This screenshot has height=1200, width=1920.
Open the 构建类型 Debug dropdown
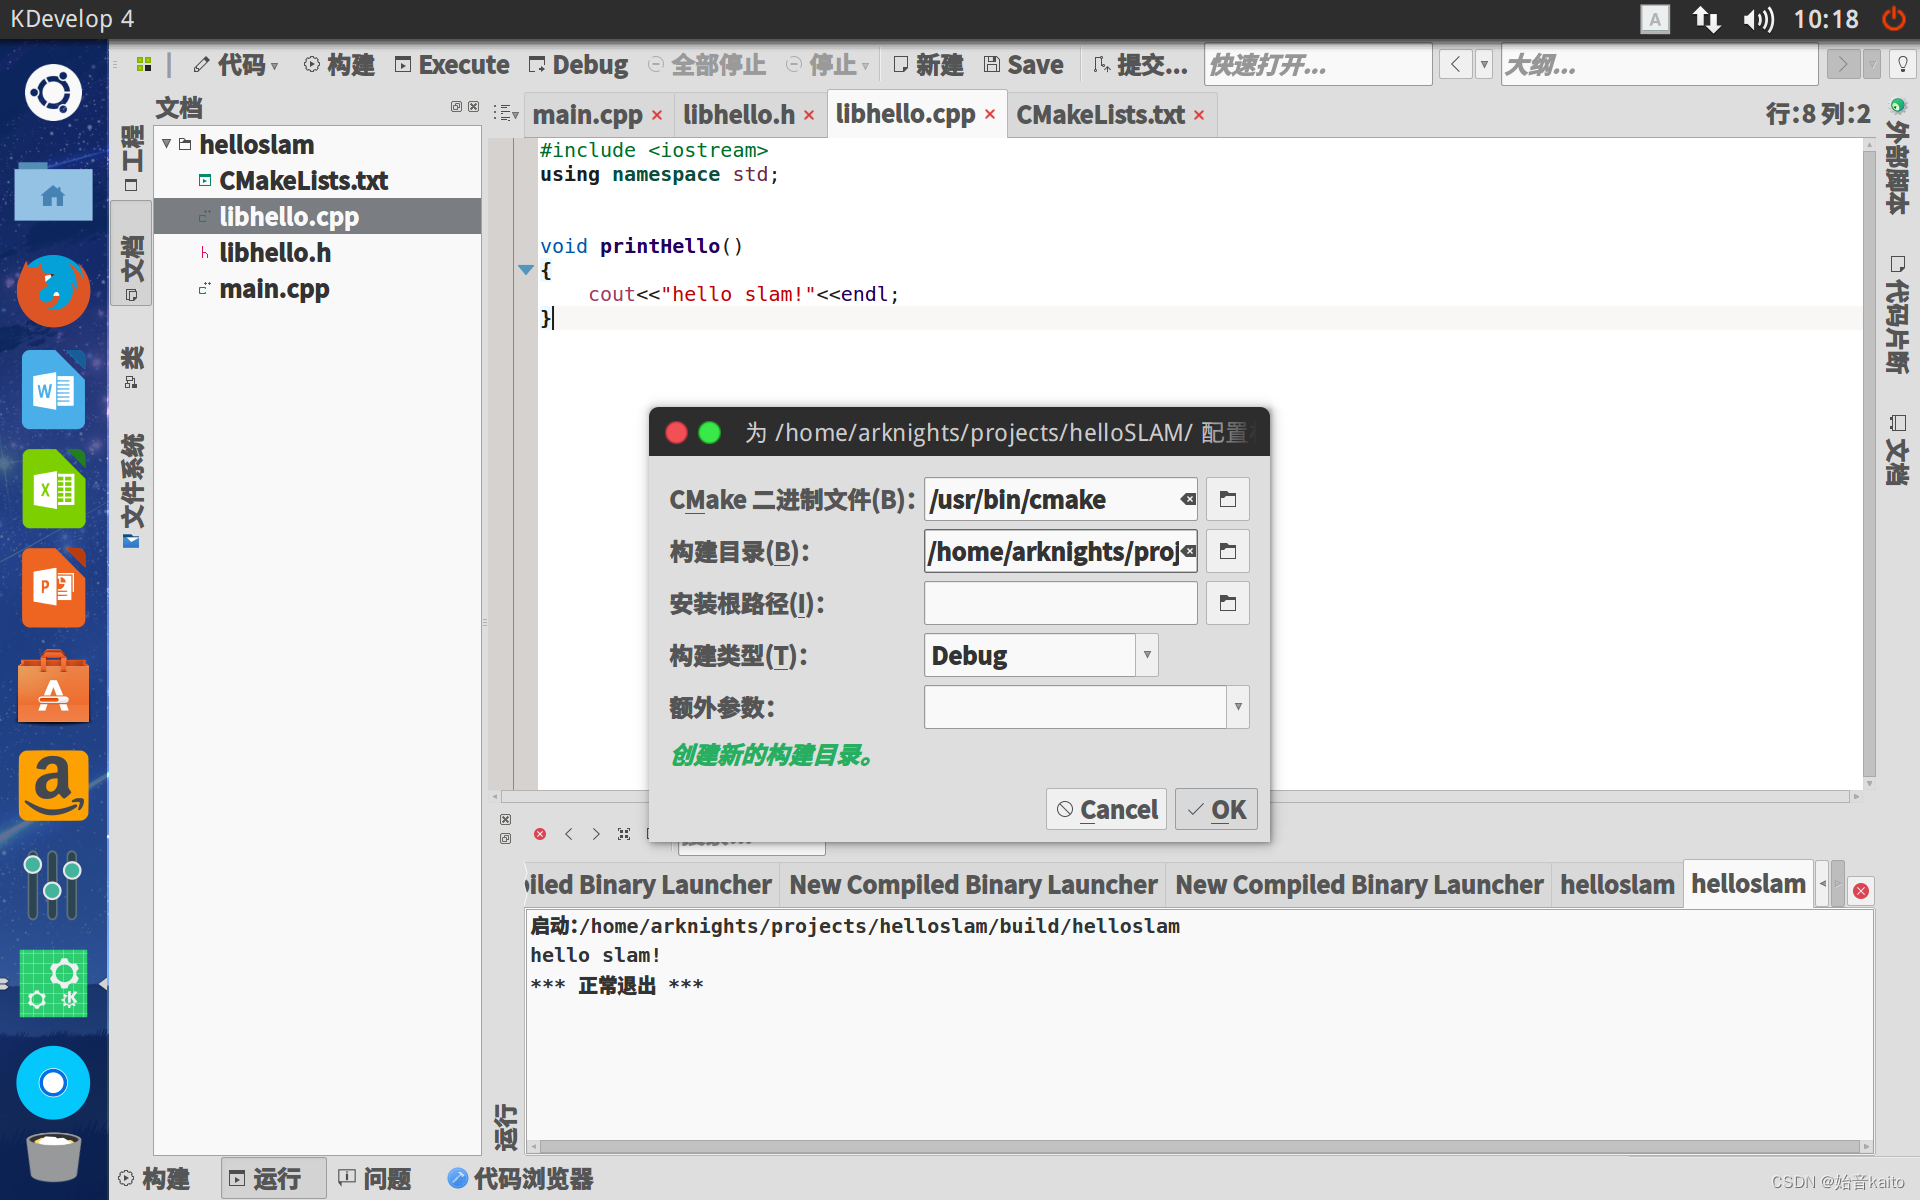point(1146,655)
